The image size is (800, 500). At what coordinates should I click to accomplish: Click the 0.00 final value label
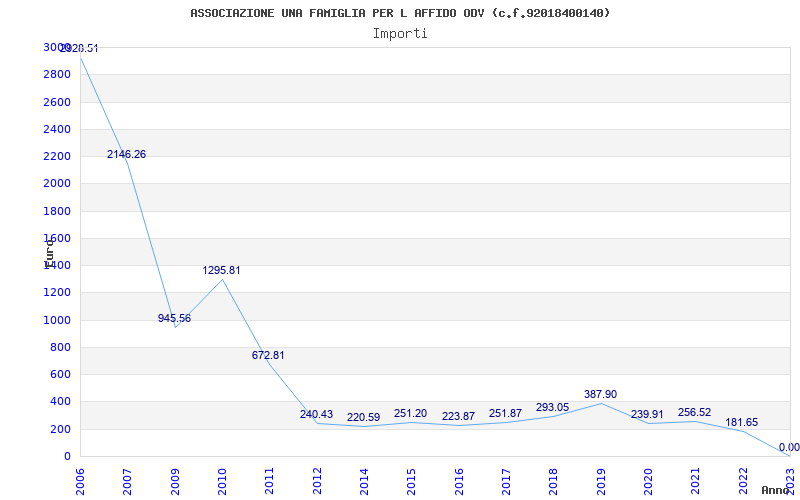(x=789, y=447)
